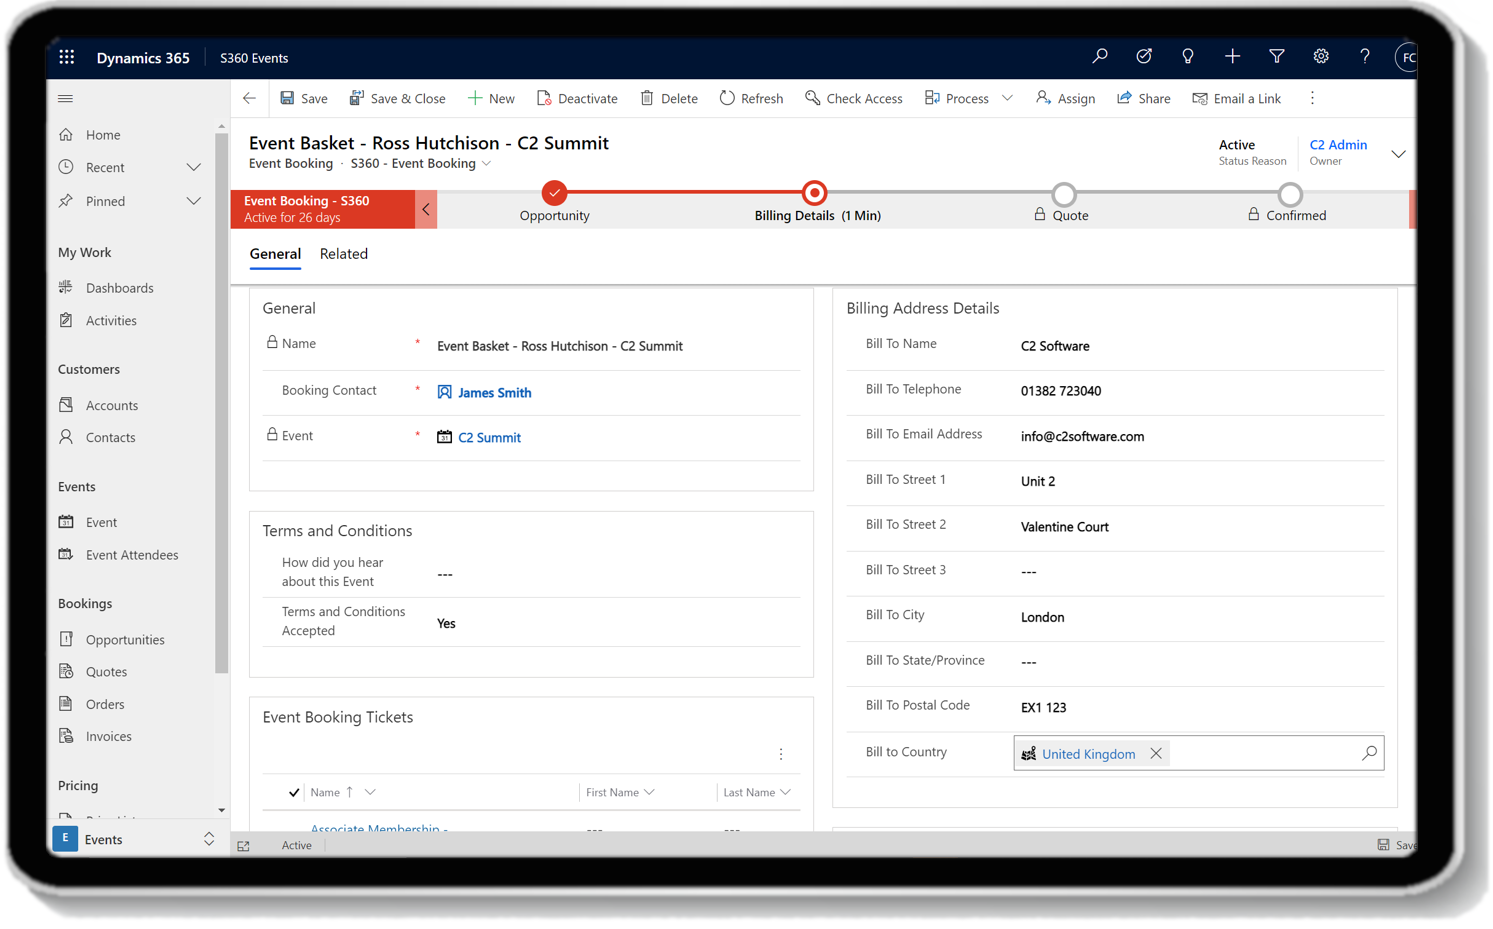1493x929 pixels.
Task: Click the Bill To Telephone field
Action: coord(1200,391)
